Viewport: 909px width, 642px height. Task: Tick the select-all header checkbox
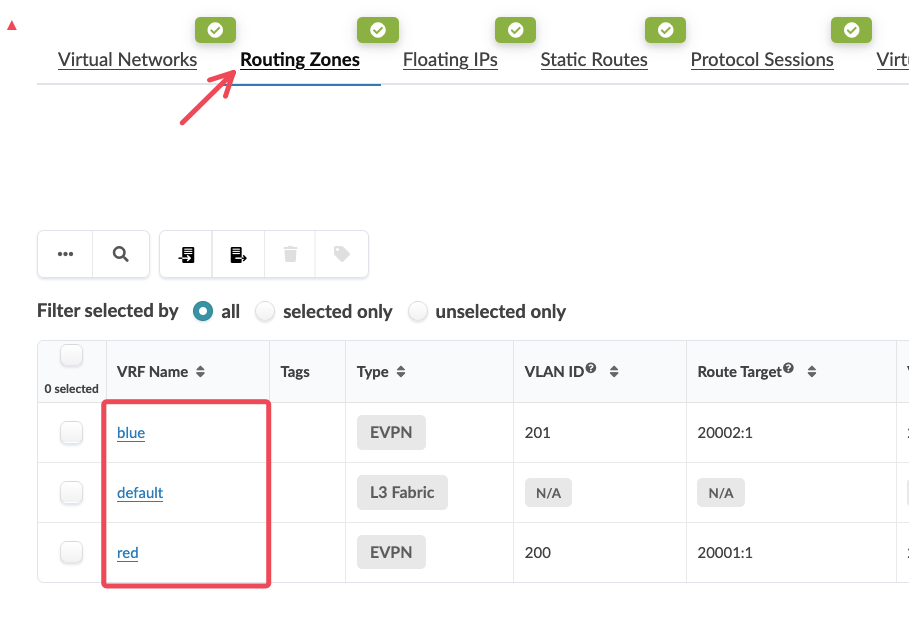tap(71, 356)
